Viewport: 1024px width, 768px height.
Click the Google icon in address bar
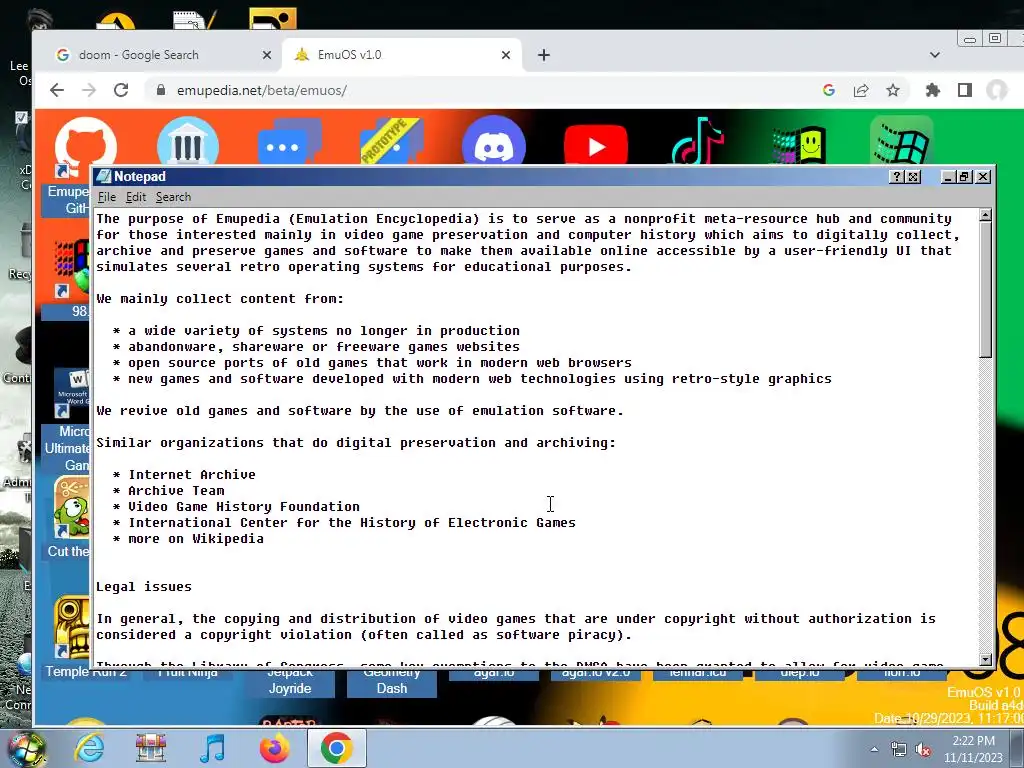click(x=829, y=90)
